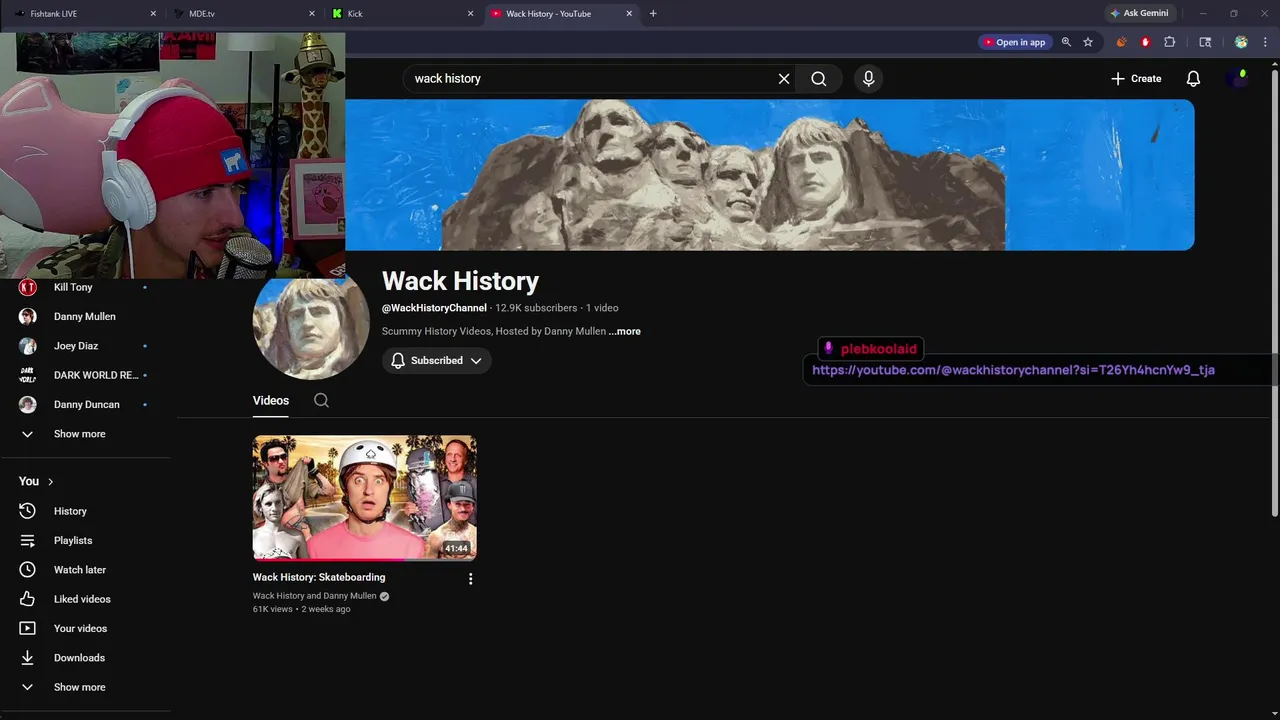The image size is (1280, 720).
Task: Open Subscribed notification dropdown
Action: tap(436, 361)
